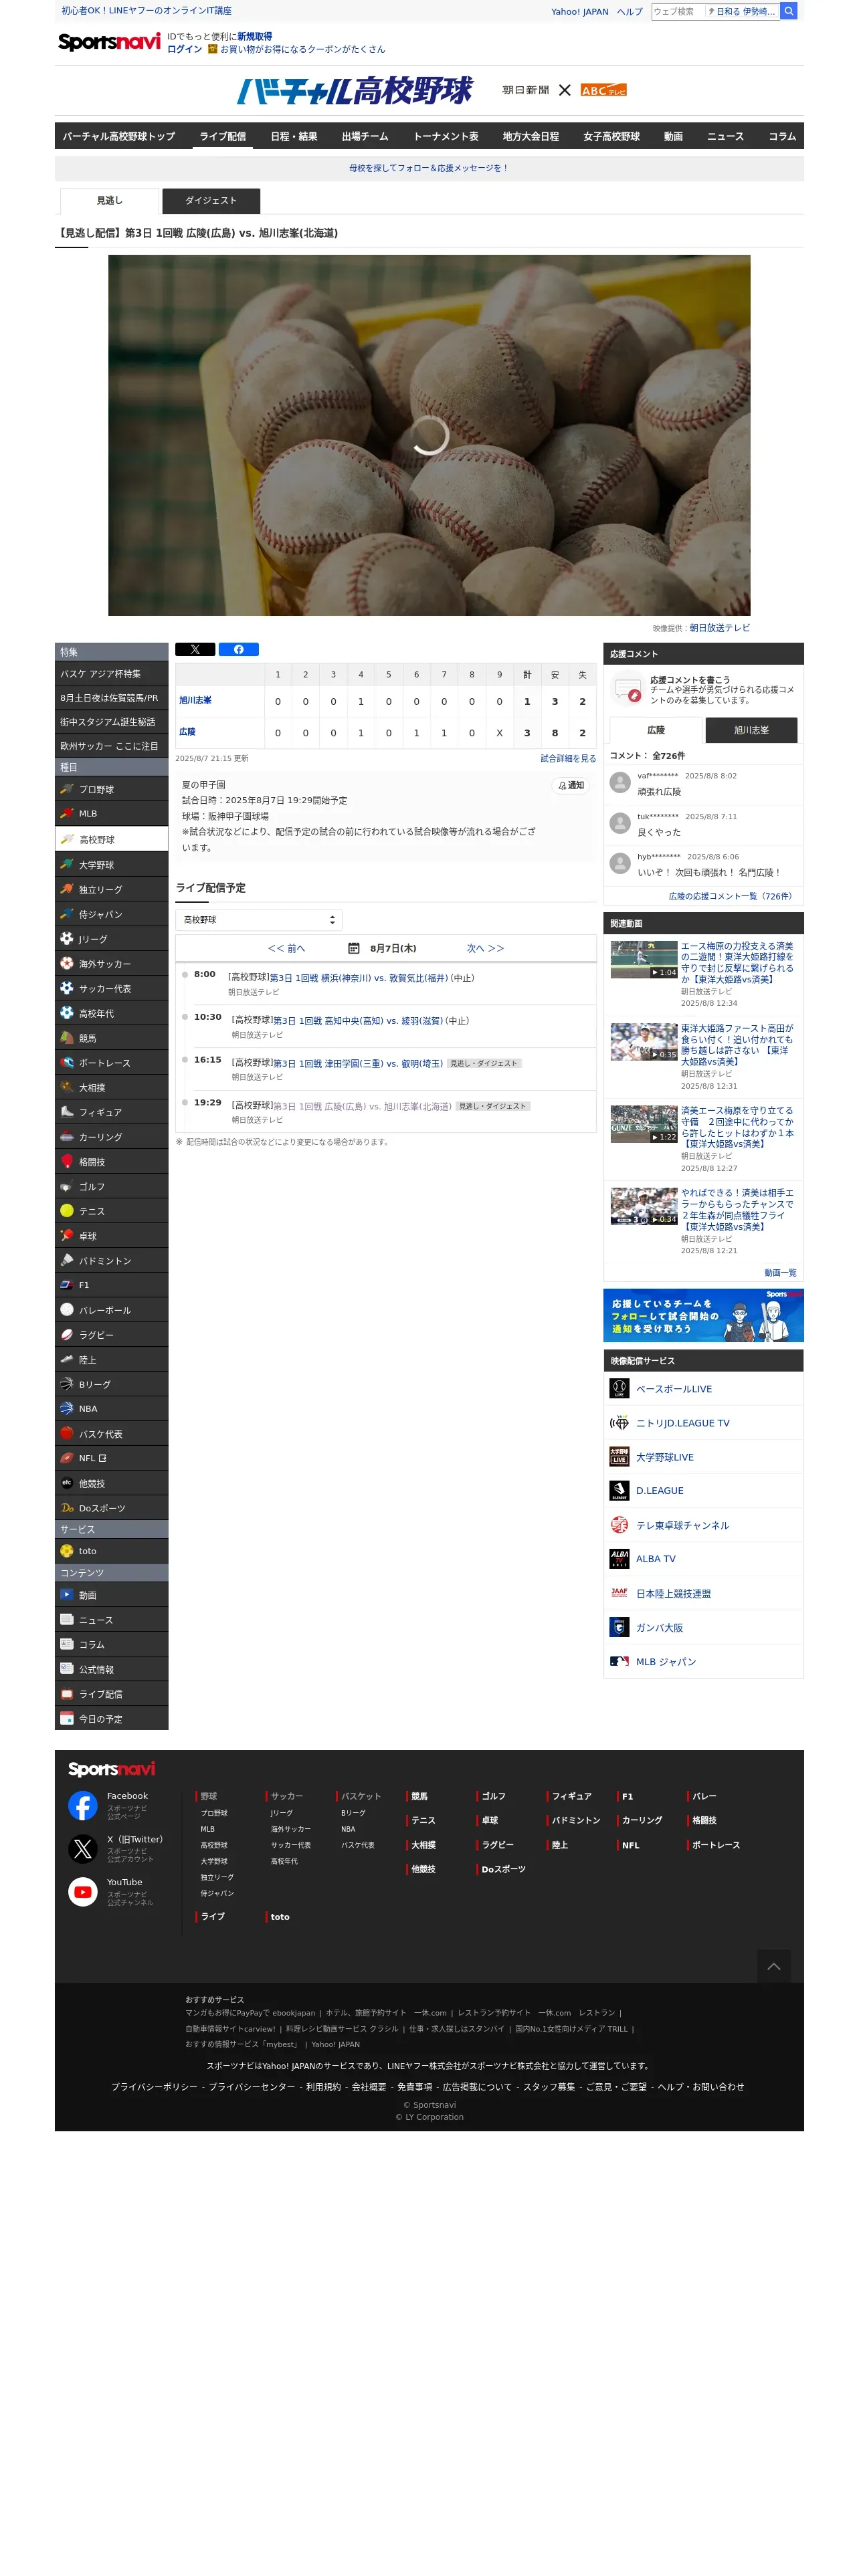Play the 1:04 エース梅原 video thumbnail
Screen dimensions: 859x2576
coord(644,959)
